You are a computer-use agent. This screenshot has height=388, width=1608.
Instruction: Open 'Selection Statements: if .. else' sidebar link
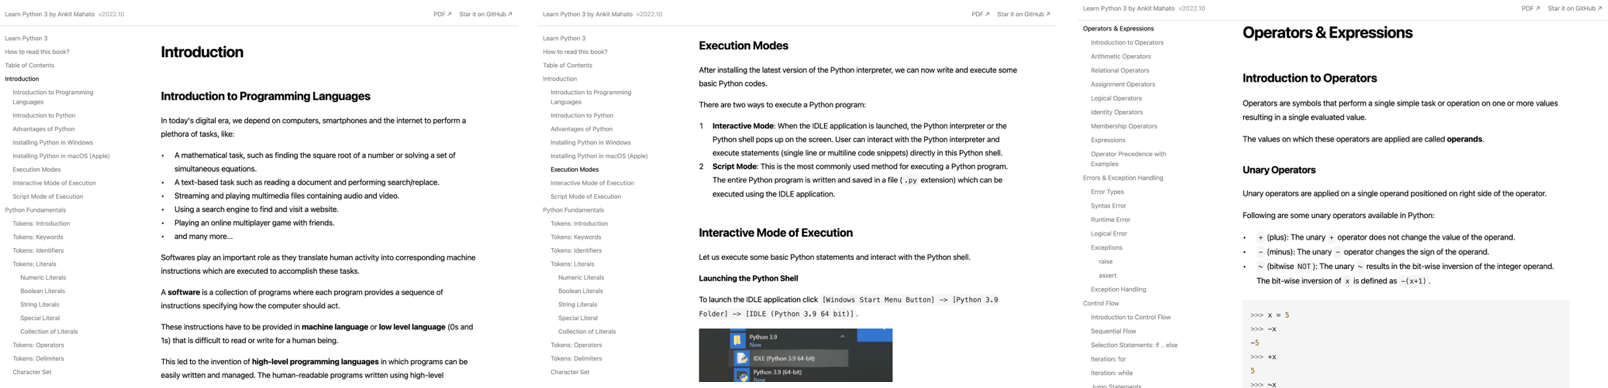coord(1134,345)
